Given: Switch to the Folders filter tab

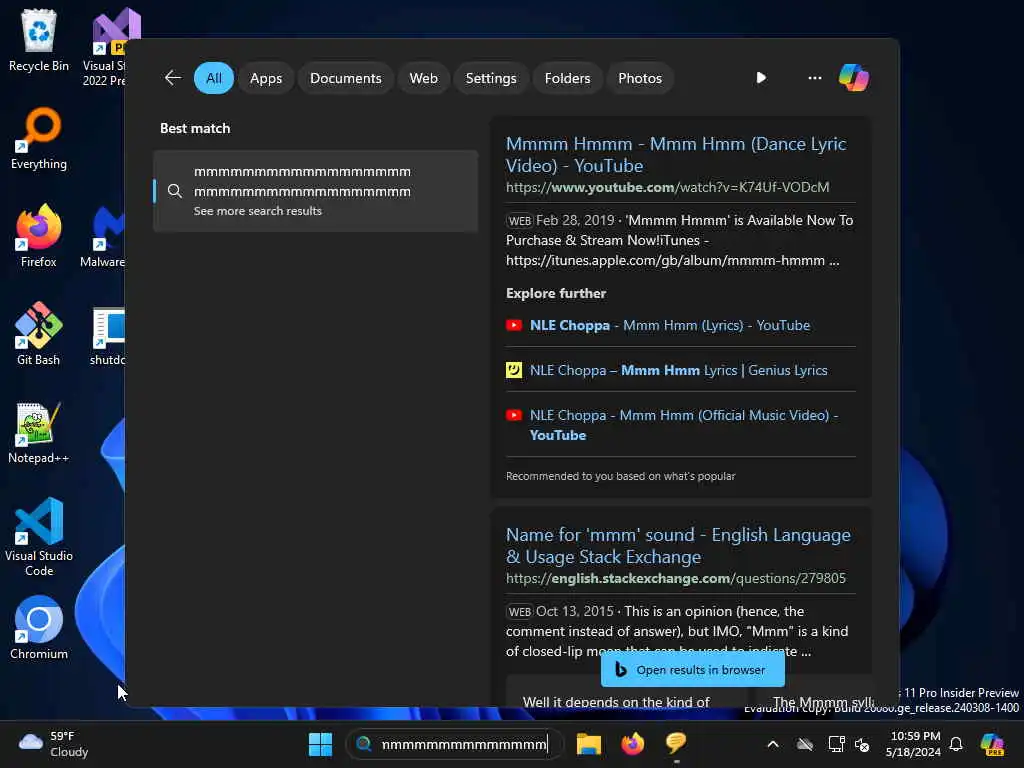Looking at the screenshot, I should click(x=567, y=78).
